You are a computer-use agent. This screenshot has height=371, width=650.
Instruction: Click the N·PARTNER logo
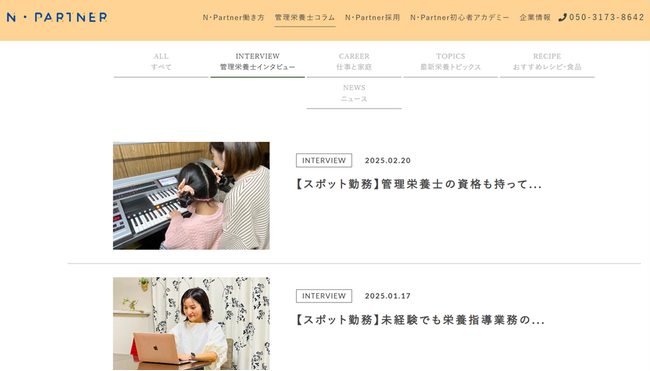coord(57,17)
